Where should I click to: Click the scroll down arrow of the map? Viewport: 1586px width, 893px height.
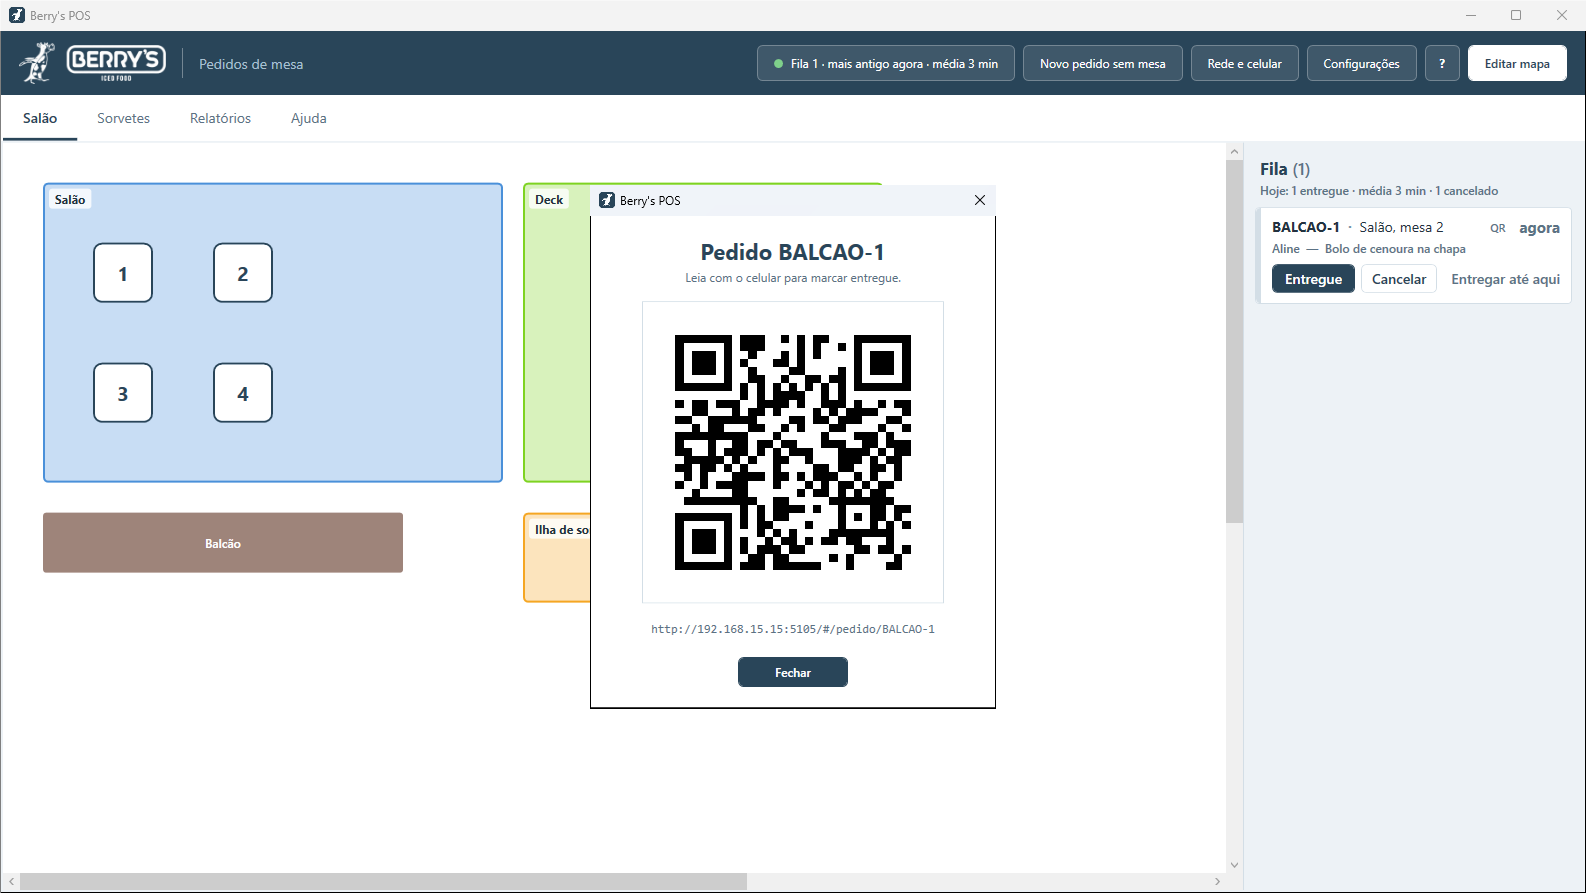(1234, 865)
